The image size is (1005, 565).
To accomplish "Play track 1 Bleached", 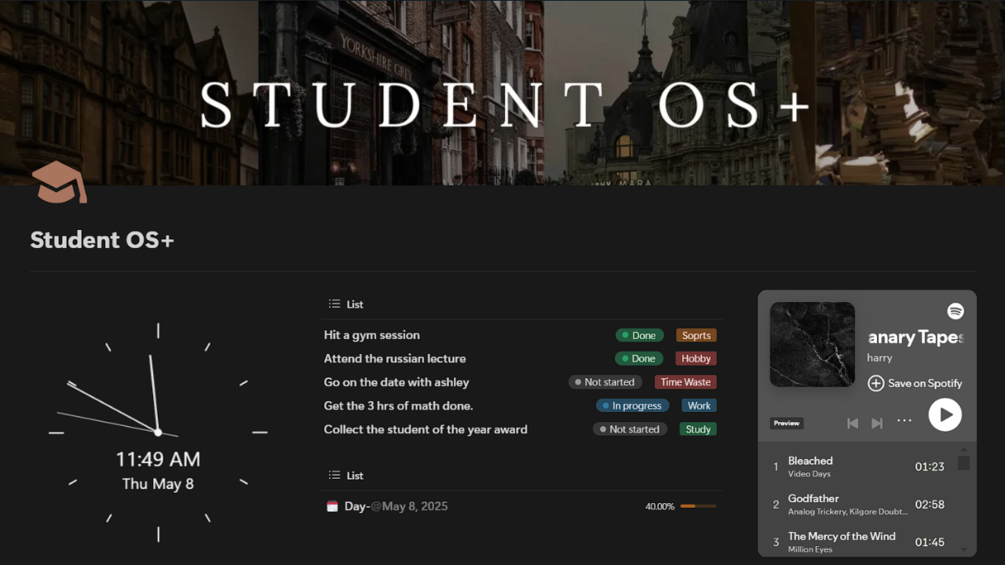I will coord(810,461).
